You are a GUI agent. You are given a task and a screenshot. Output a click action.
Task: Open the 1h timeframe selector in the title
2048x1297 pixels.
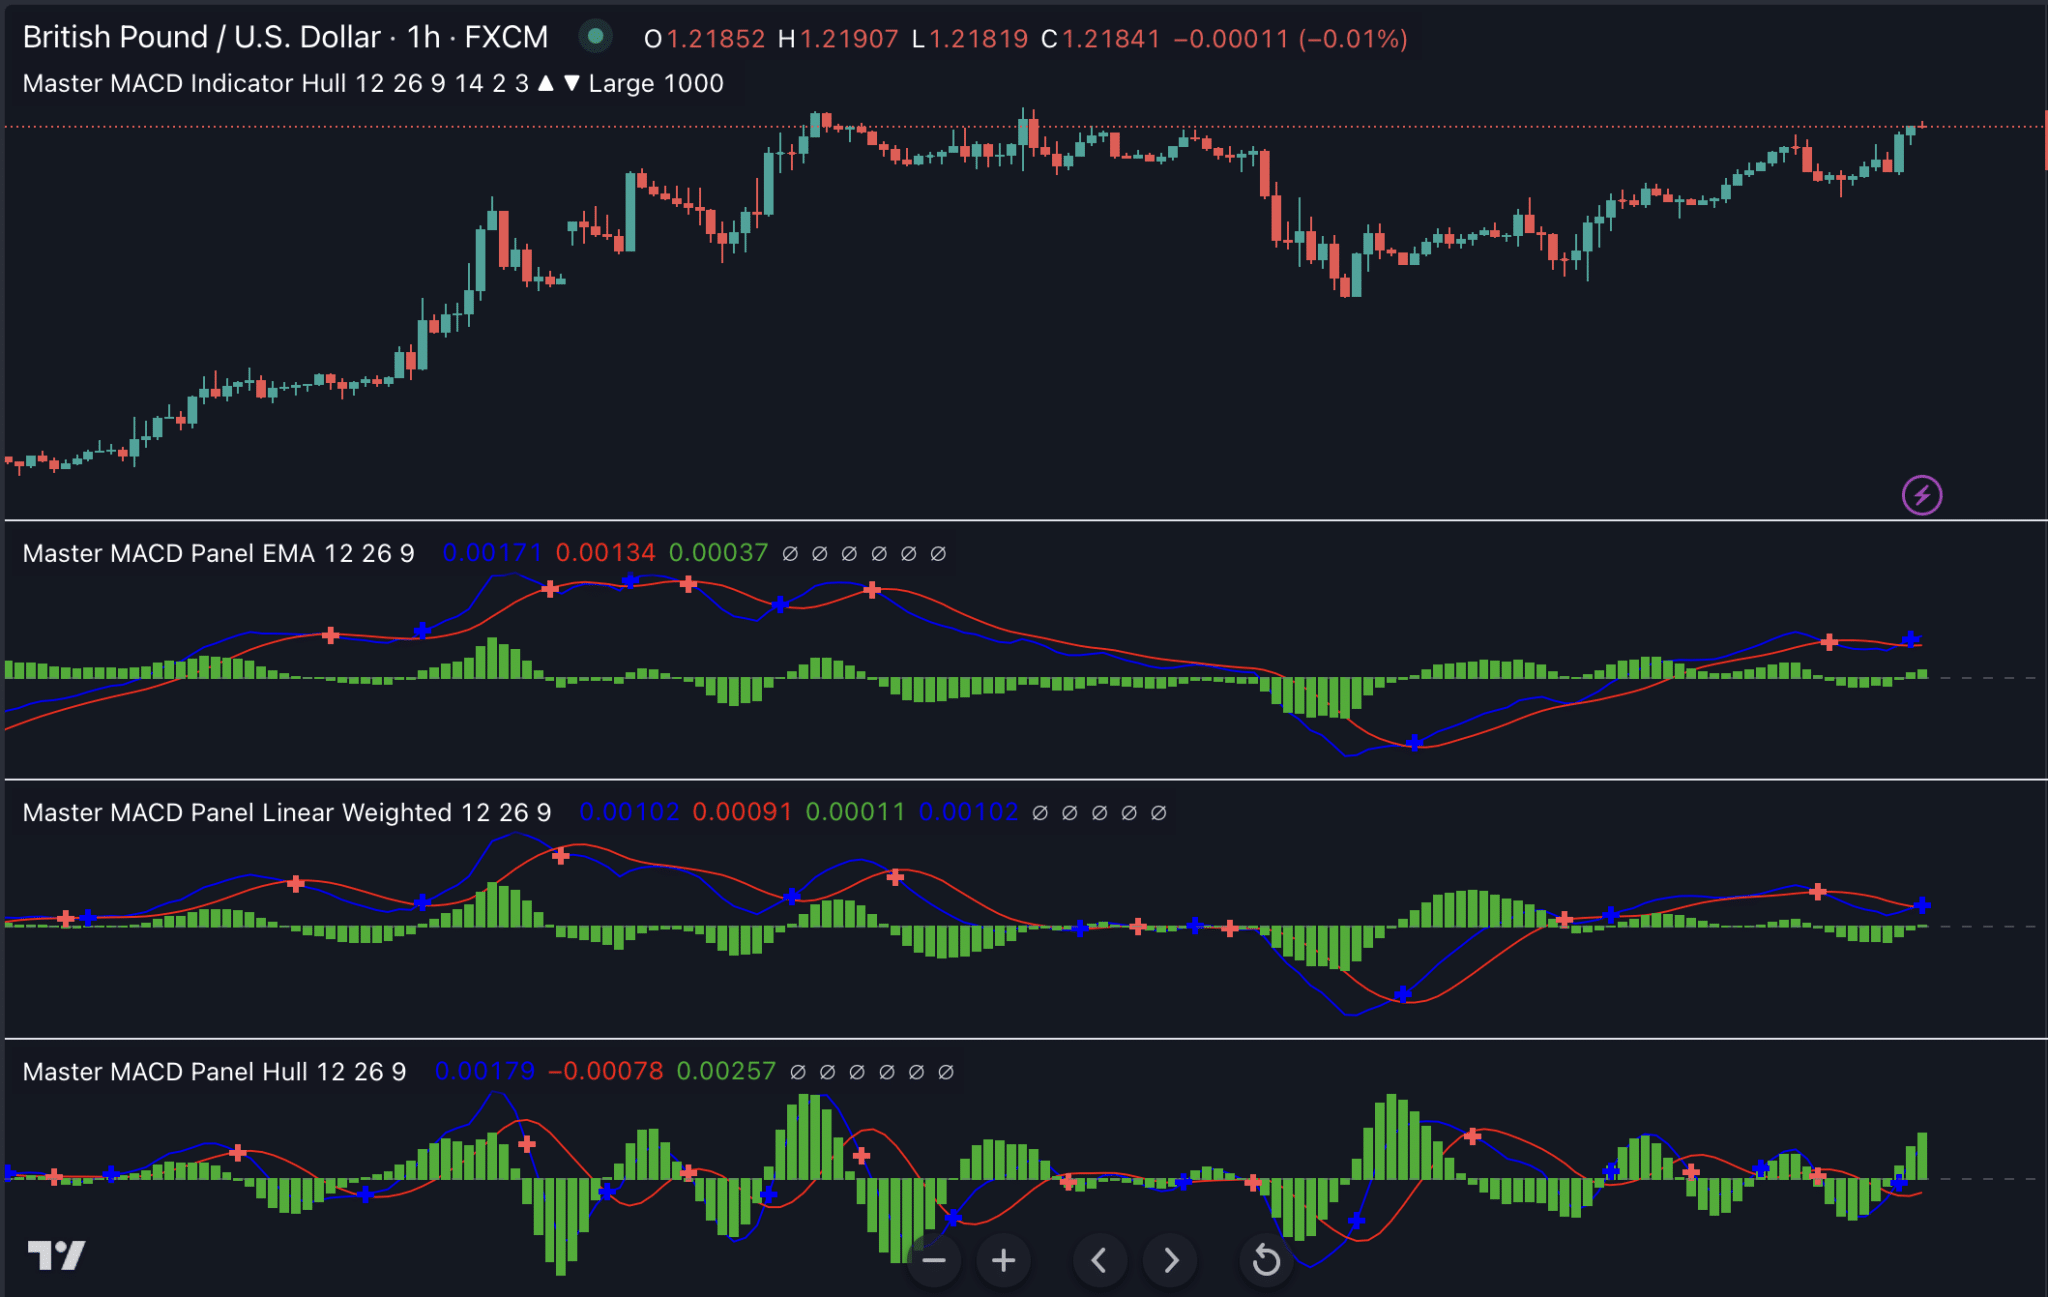[x=425, y=36]
